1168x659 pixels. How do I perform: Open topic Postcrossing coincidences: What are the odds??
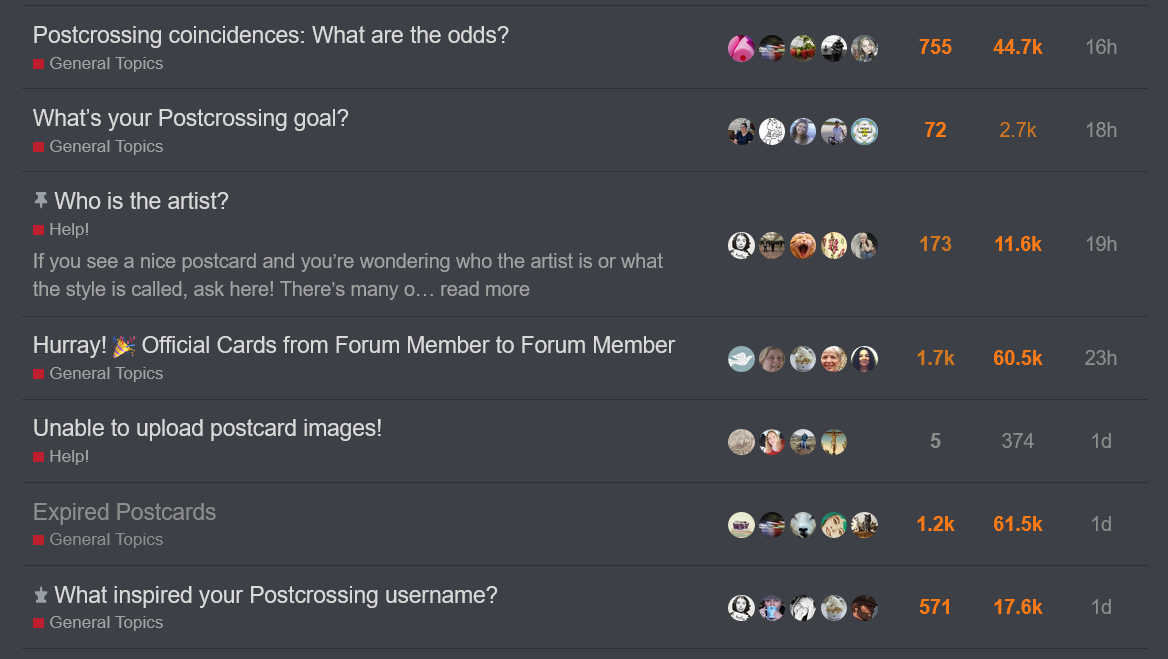270,35
